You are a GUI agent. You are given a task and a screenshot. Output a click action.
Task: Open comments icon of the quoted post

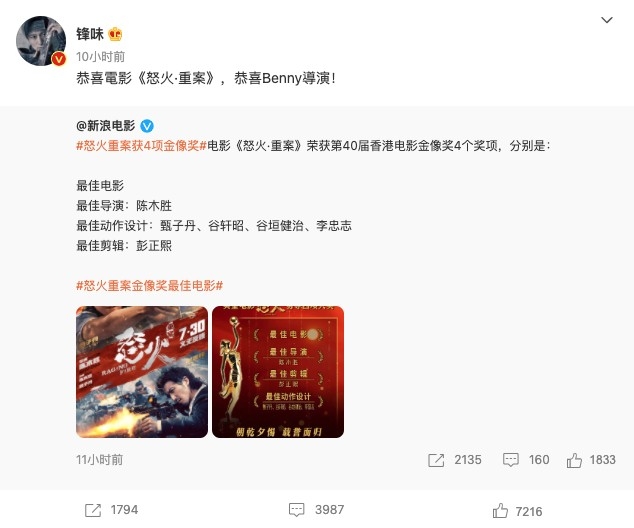(510, 460)
